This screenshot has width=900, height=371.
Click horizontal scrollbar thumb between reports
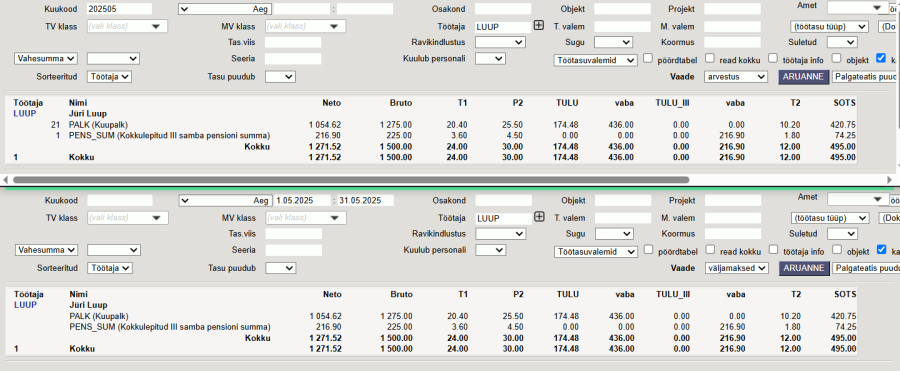(x=351, y=180)
